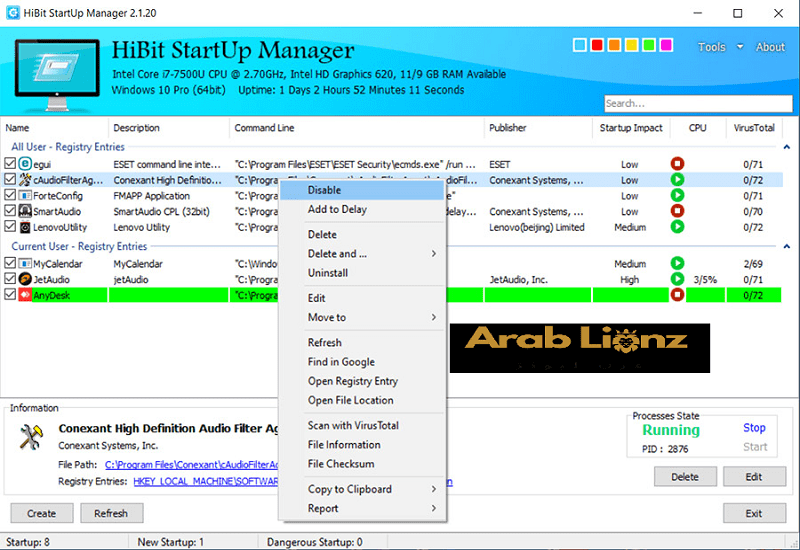Expand the Report submenu
Image resolution: width=800 pixels, height=550 pixels.
pos(433,508)
